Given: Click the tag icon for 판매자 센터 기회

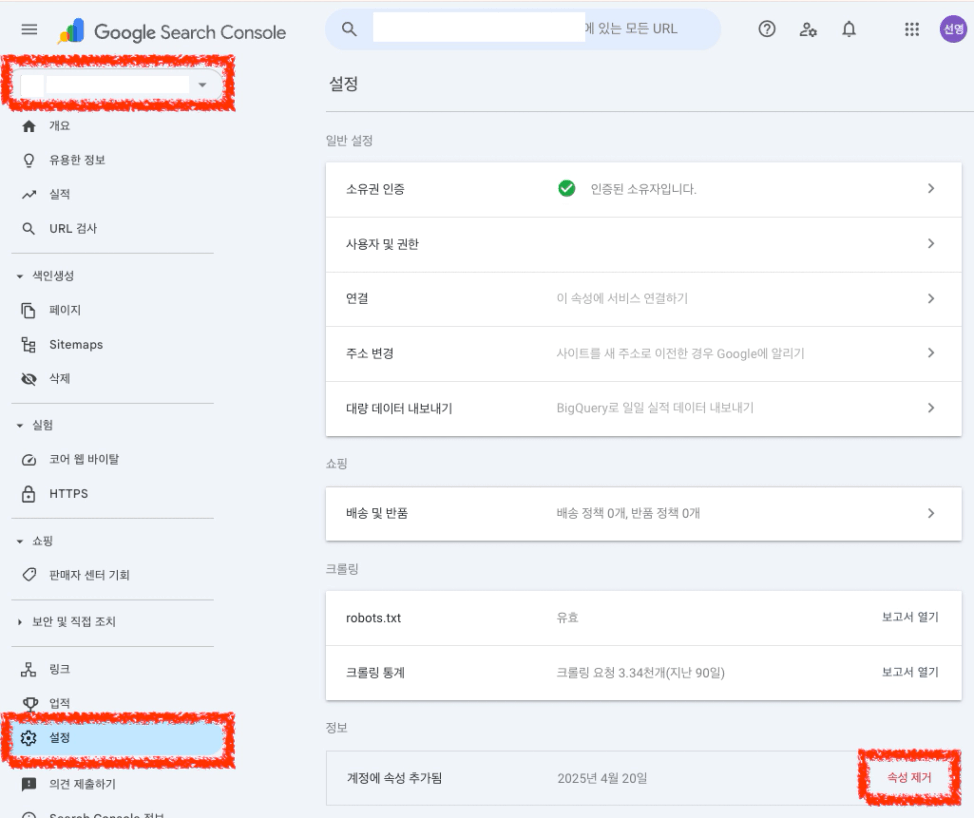Looking at the screenshot, I should (29, 575).
